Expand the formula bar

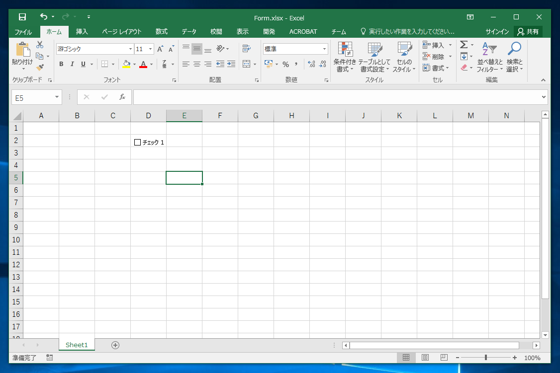coord(543,97)
